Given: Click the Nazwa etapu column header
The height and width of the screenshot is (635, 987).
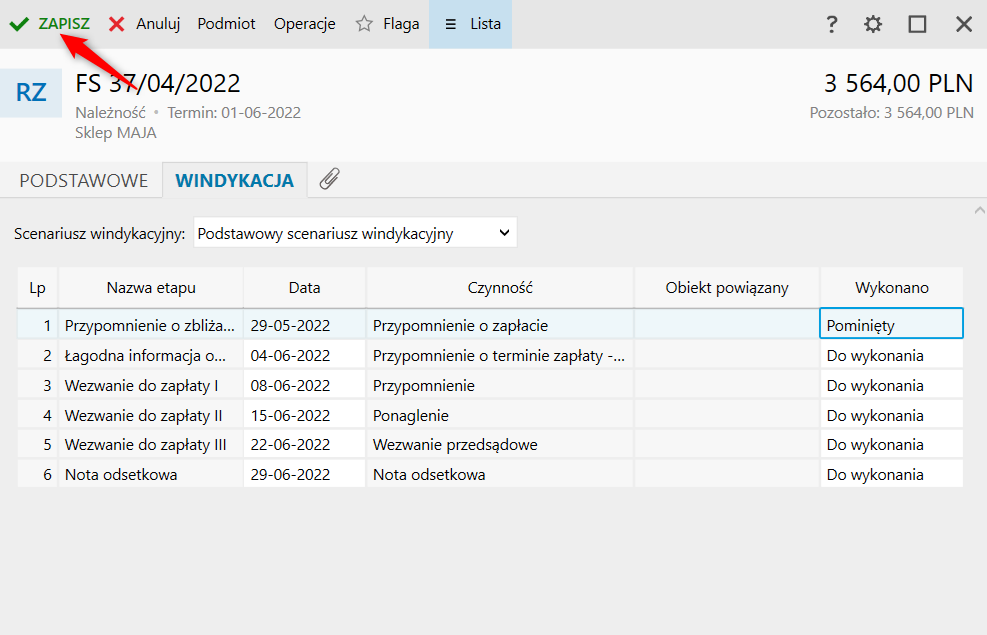Looking at the screenshot, I should pyautogui.click(x=151, y=288).
